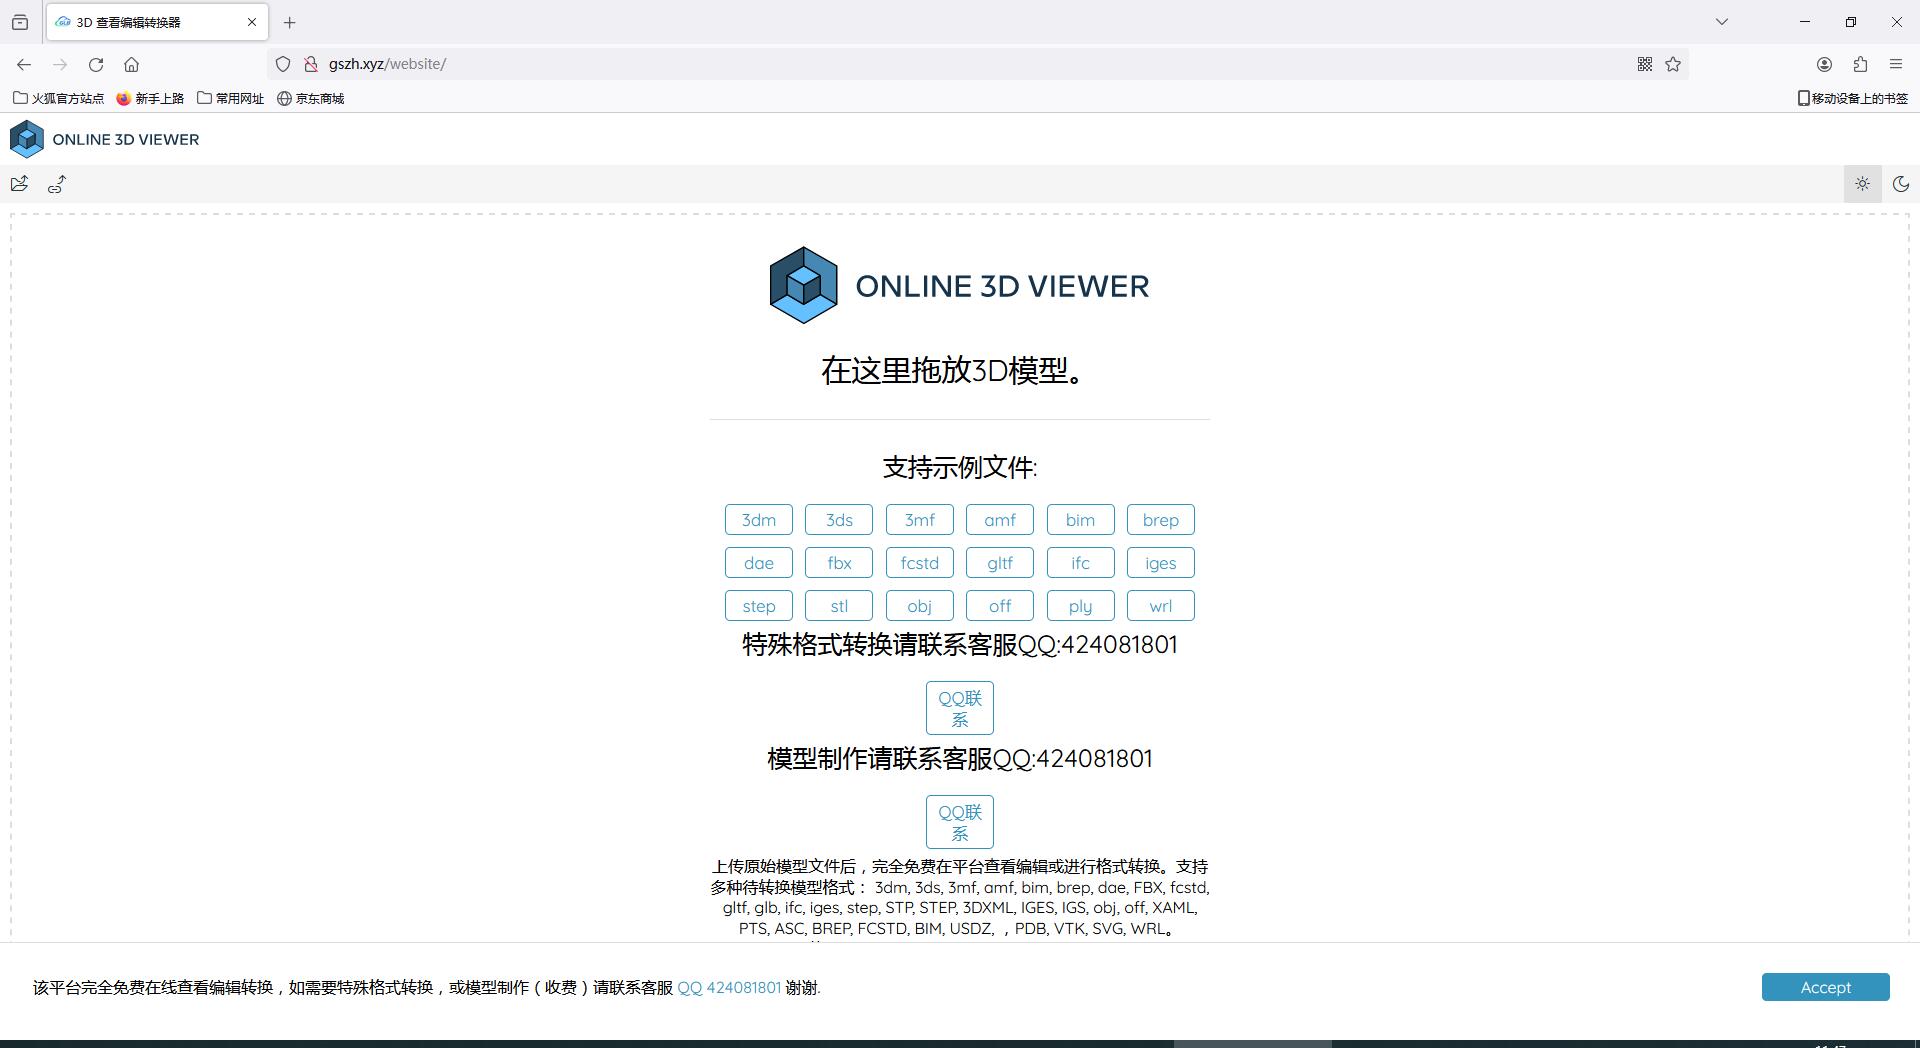
Task: Open Firefox account icon
Action: coord(1824,64)
